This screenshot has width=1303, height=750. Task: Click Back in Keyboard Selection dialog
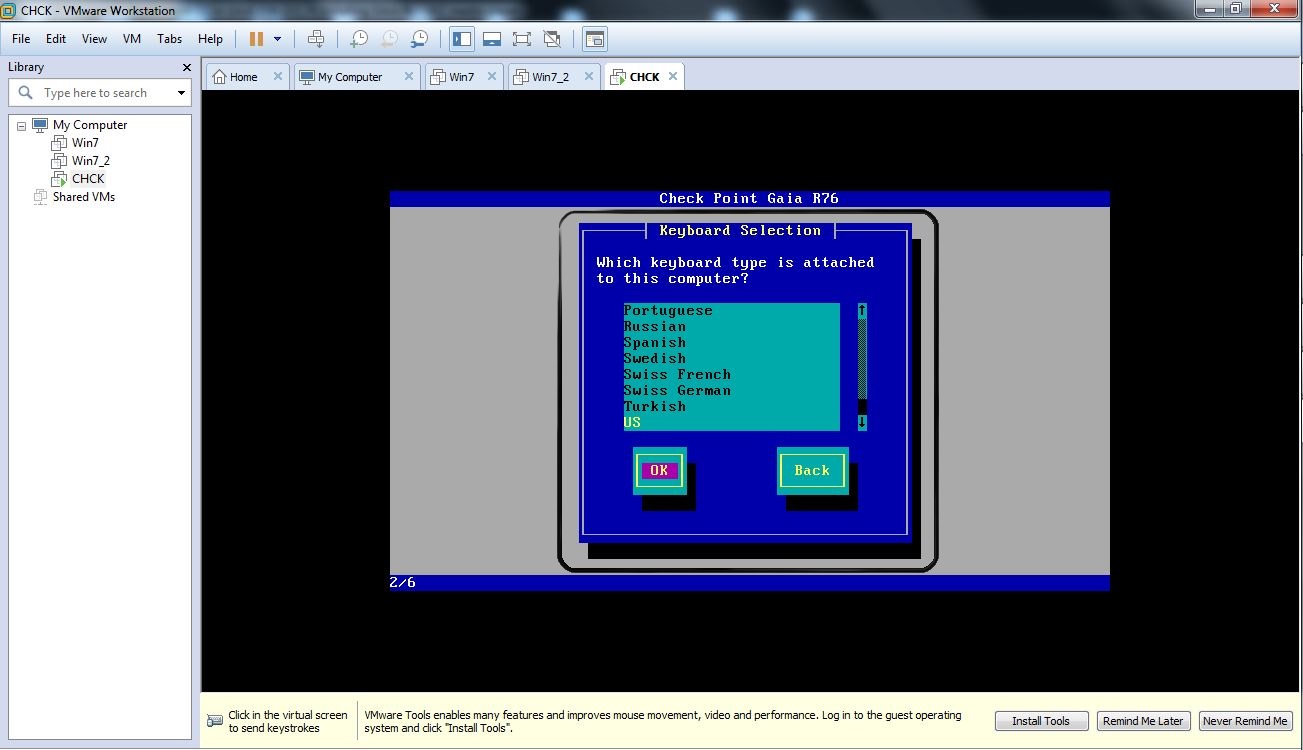pyautogui.click(x=812, y=471)
